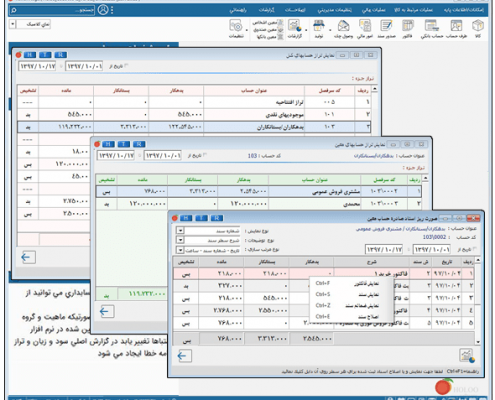Toggle تاریخ از checkbox in general-ledger window
This screenshot has height=400, width=495.
click(x=126, y=66)
